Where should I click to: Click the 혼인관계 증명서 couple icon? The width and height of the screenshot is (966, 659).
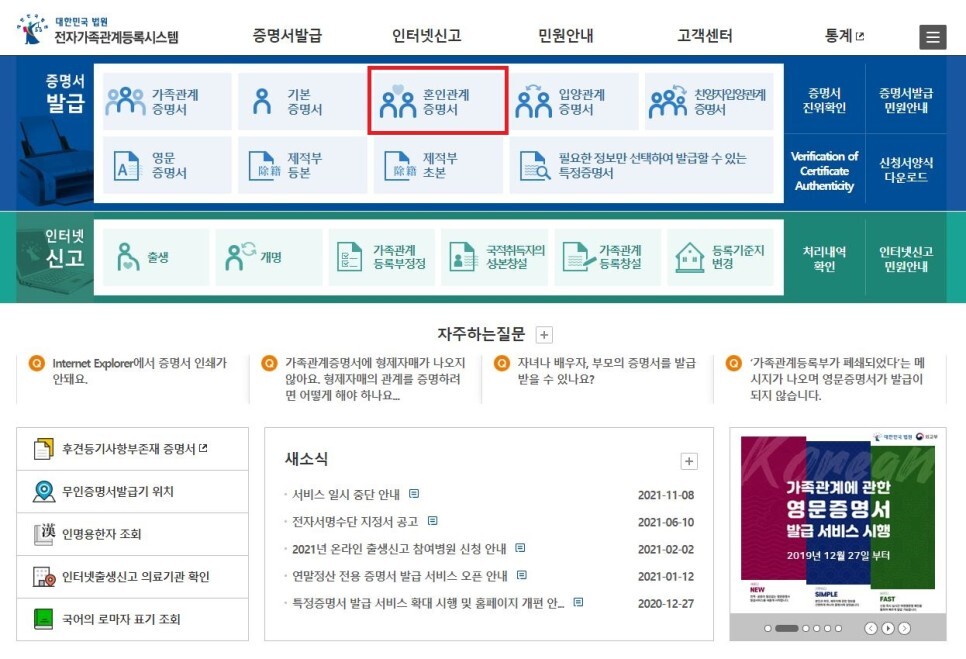pyautogui.click(x=398, y=102)
